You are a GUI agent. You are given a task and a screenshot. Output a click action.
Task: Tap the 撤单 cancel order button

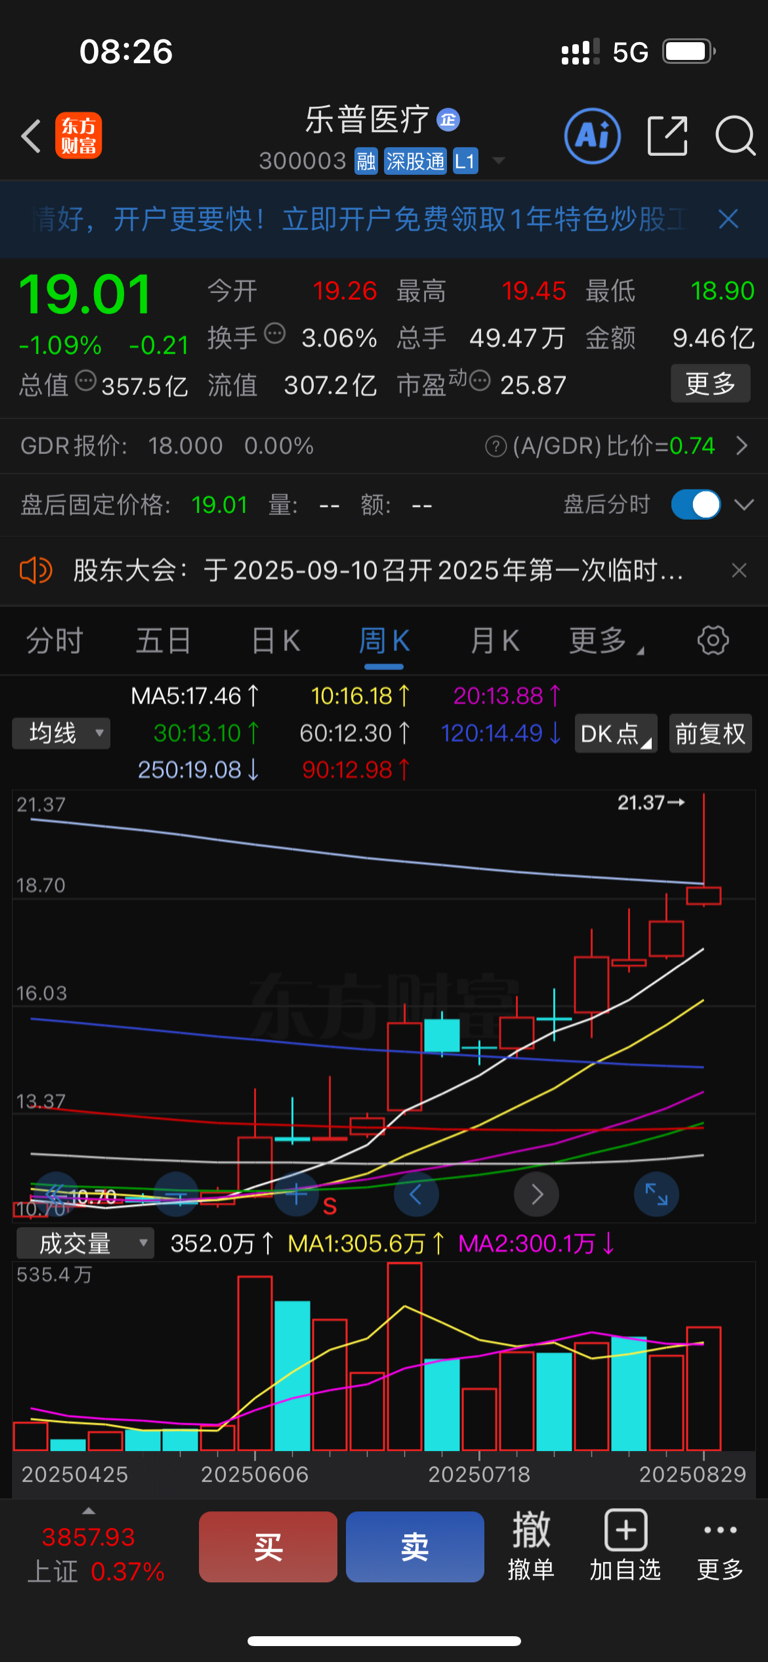click(531, 1545)
